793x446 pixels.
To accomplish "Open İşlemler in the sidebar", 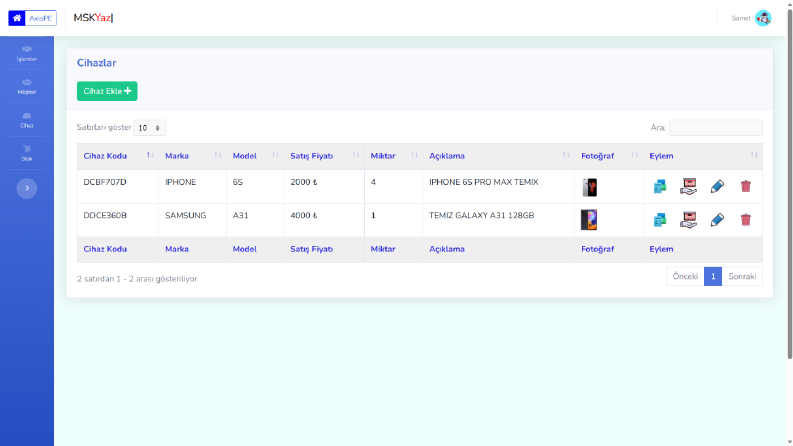I will (27, 54).
